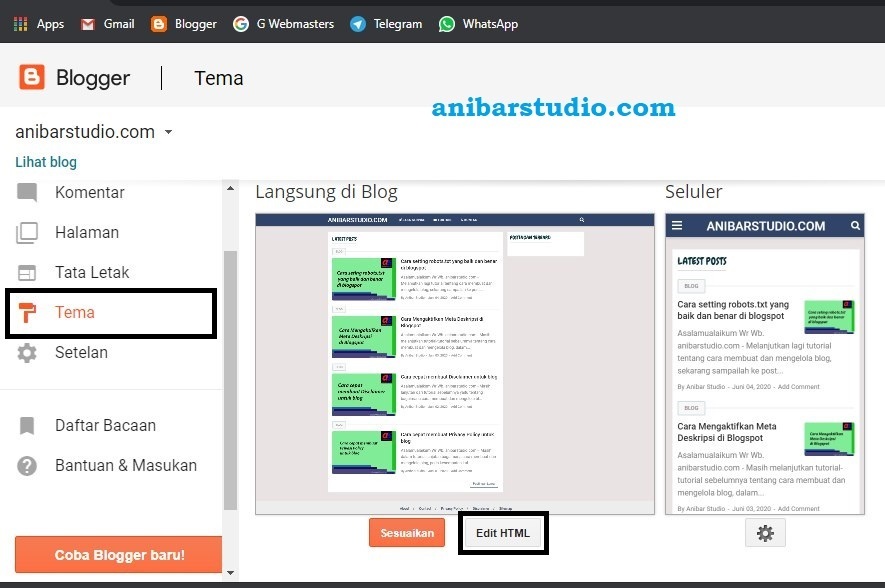Open the Telegram bookmark icon
Viewport: 885px width, 588px height.
358,24
